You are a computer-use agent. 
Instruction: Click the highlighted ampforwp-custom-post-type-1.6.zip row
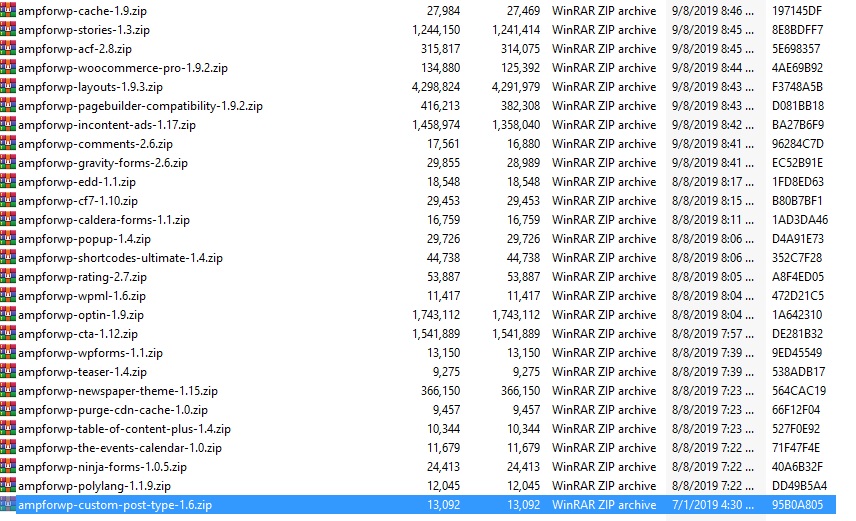tap(115, 505)
